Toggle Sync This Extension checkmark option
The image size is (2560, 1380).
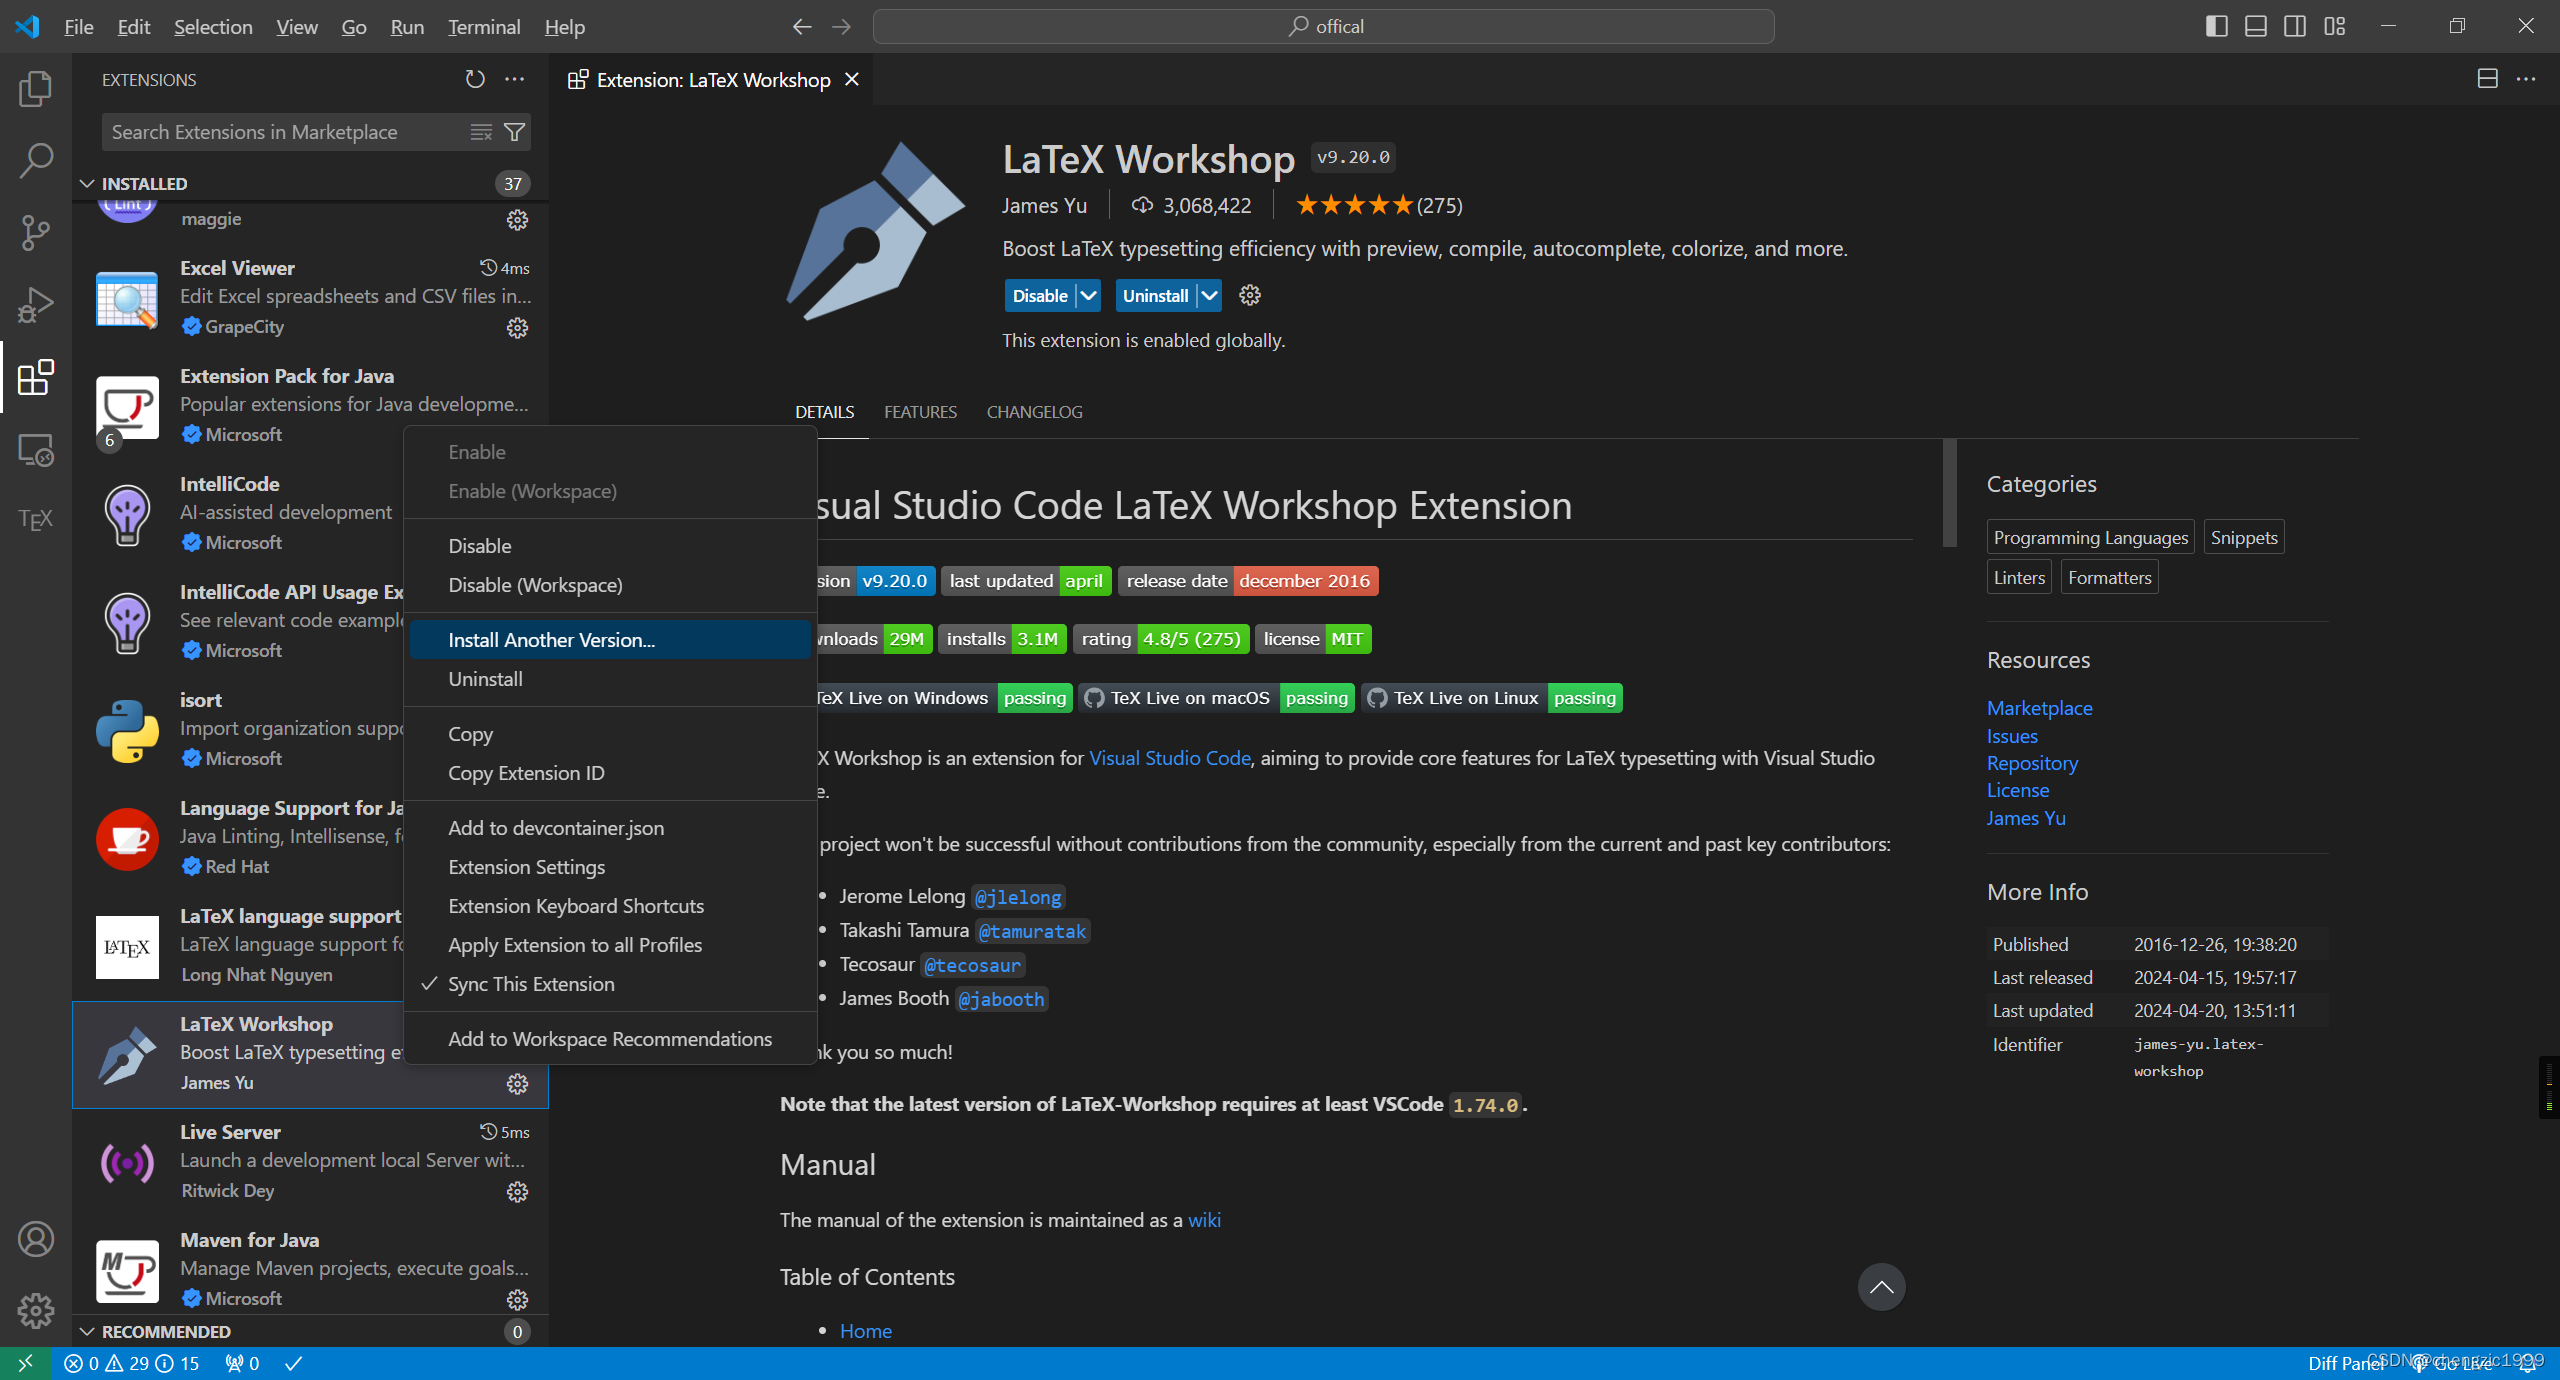point(531,984)
